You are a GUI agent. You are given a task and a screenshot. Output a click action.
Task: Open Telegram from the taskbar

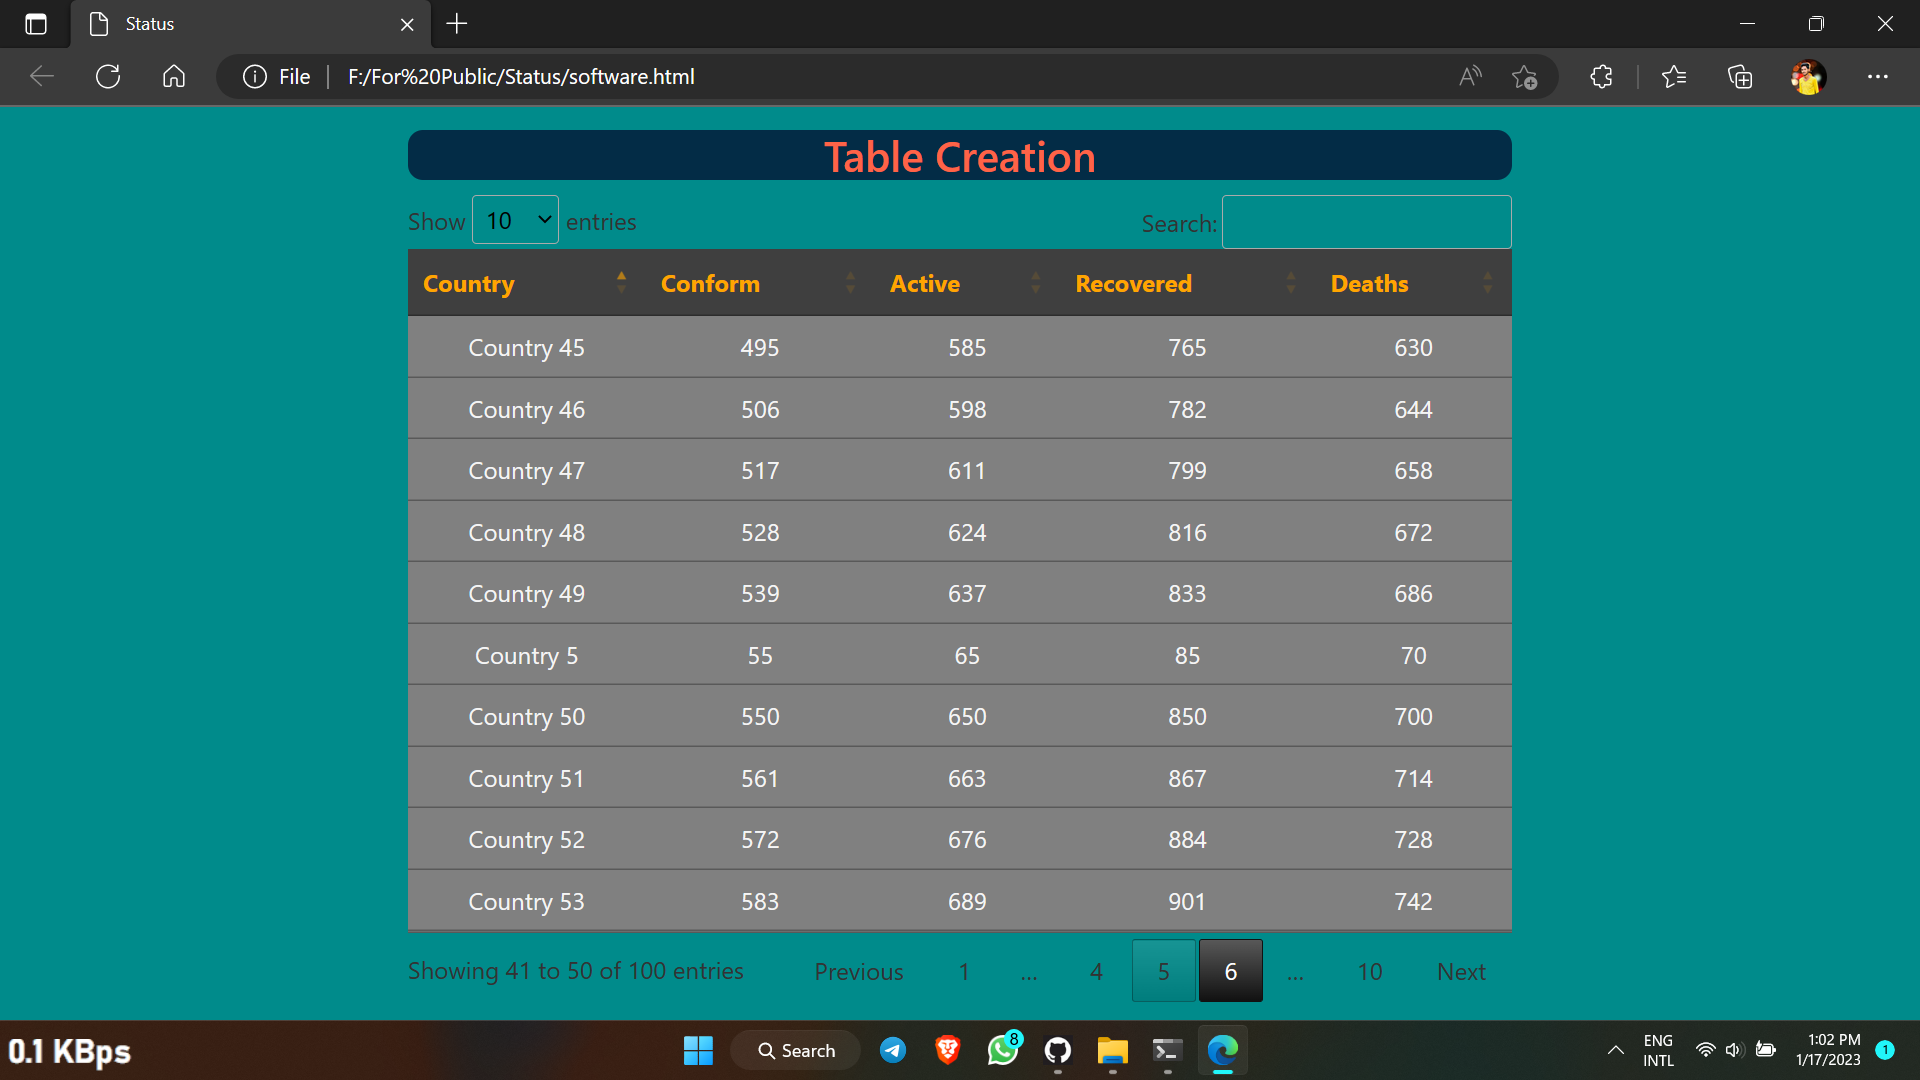(893, 1050)
